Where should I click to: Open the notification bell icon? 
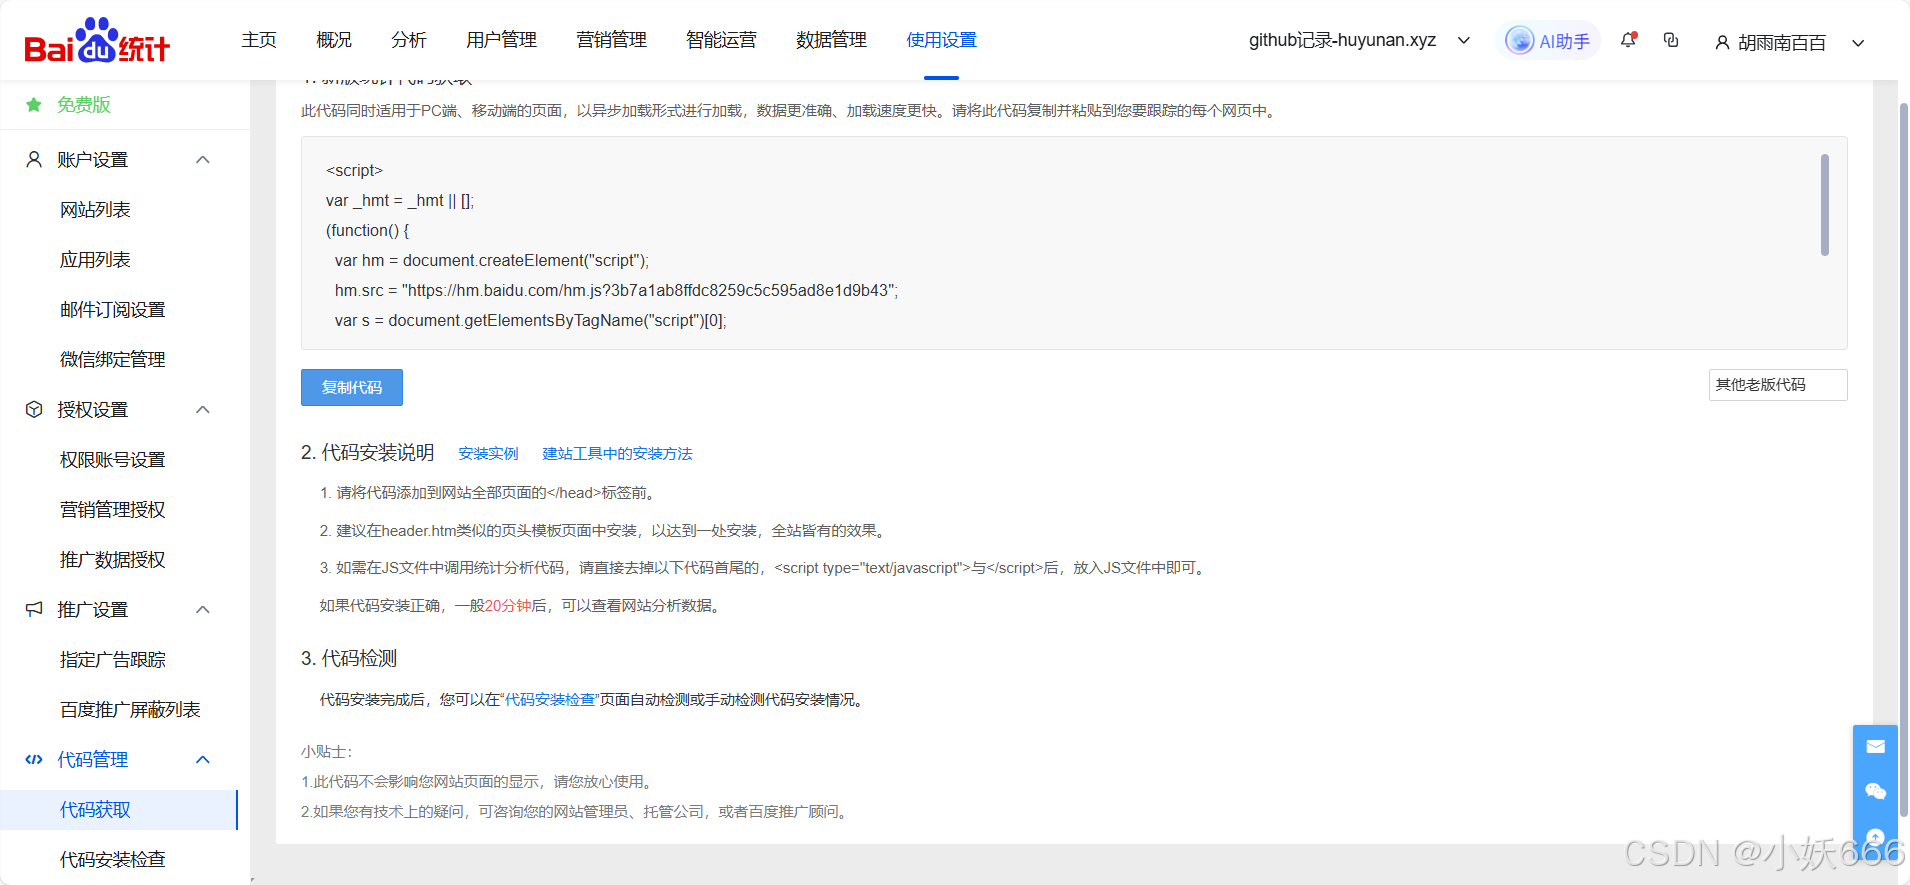[x=1628, y=40]
